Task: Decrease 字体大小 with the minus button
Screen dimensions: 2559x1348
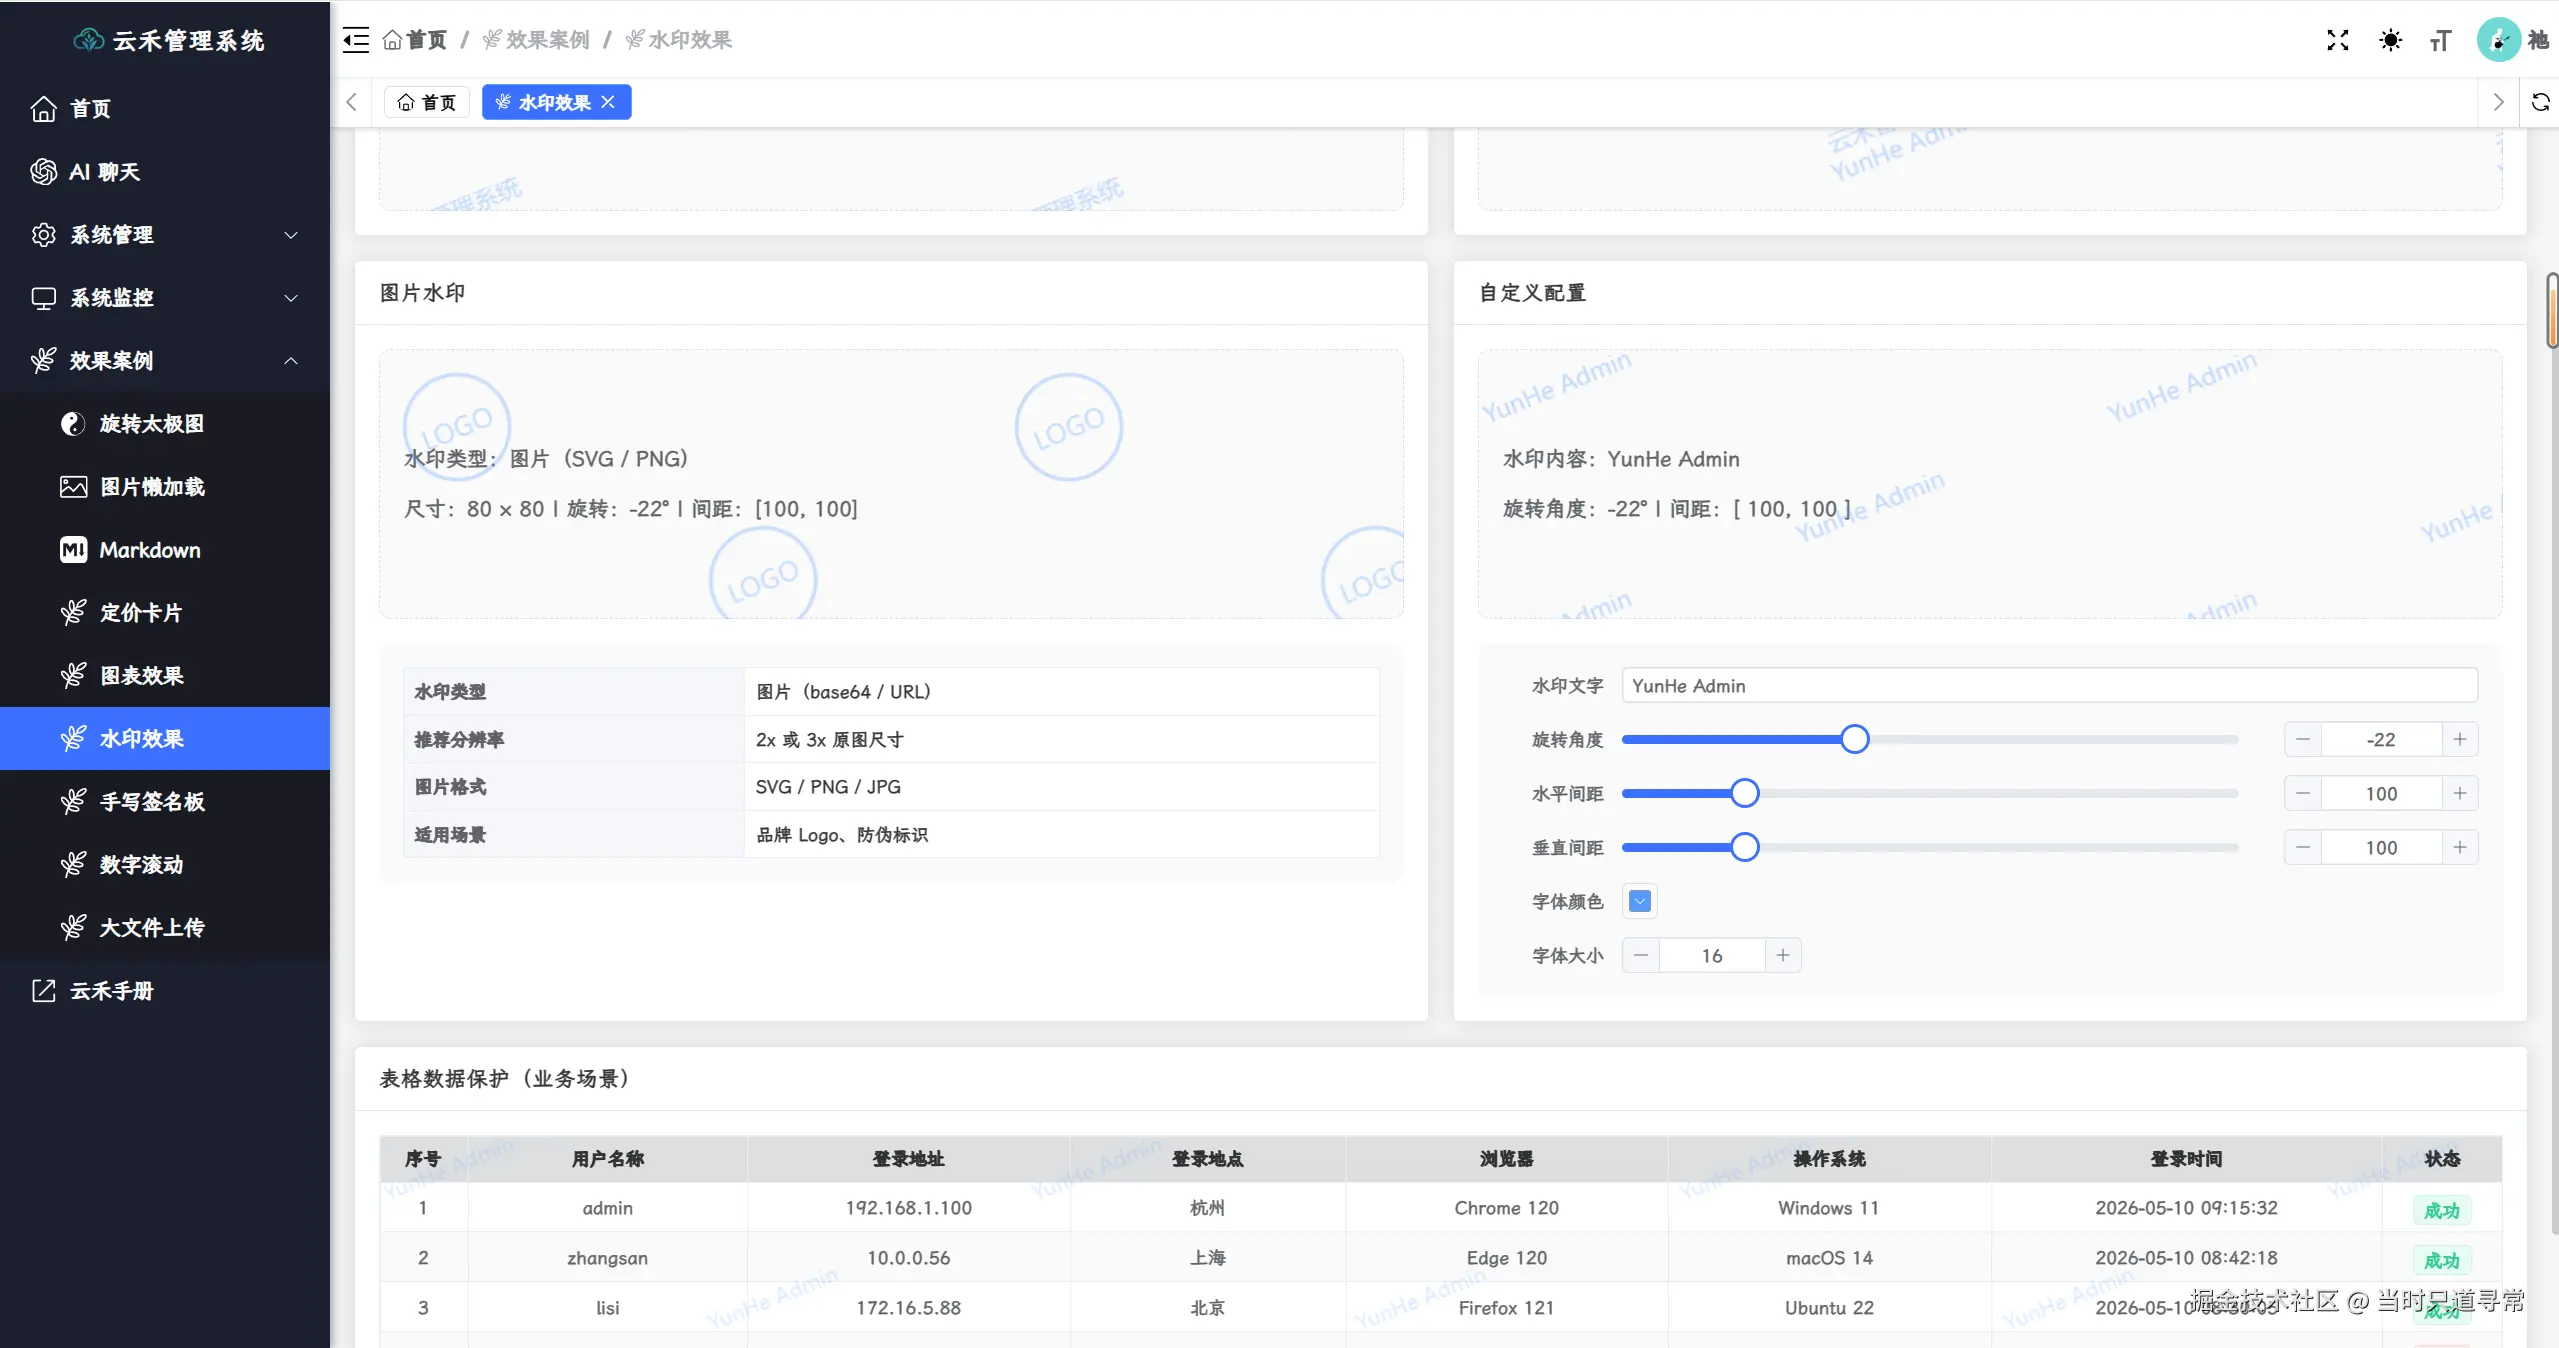Action: tap(1641, 956)
